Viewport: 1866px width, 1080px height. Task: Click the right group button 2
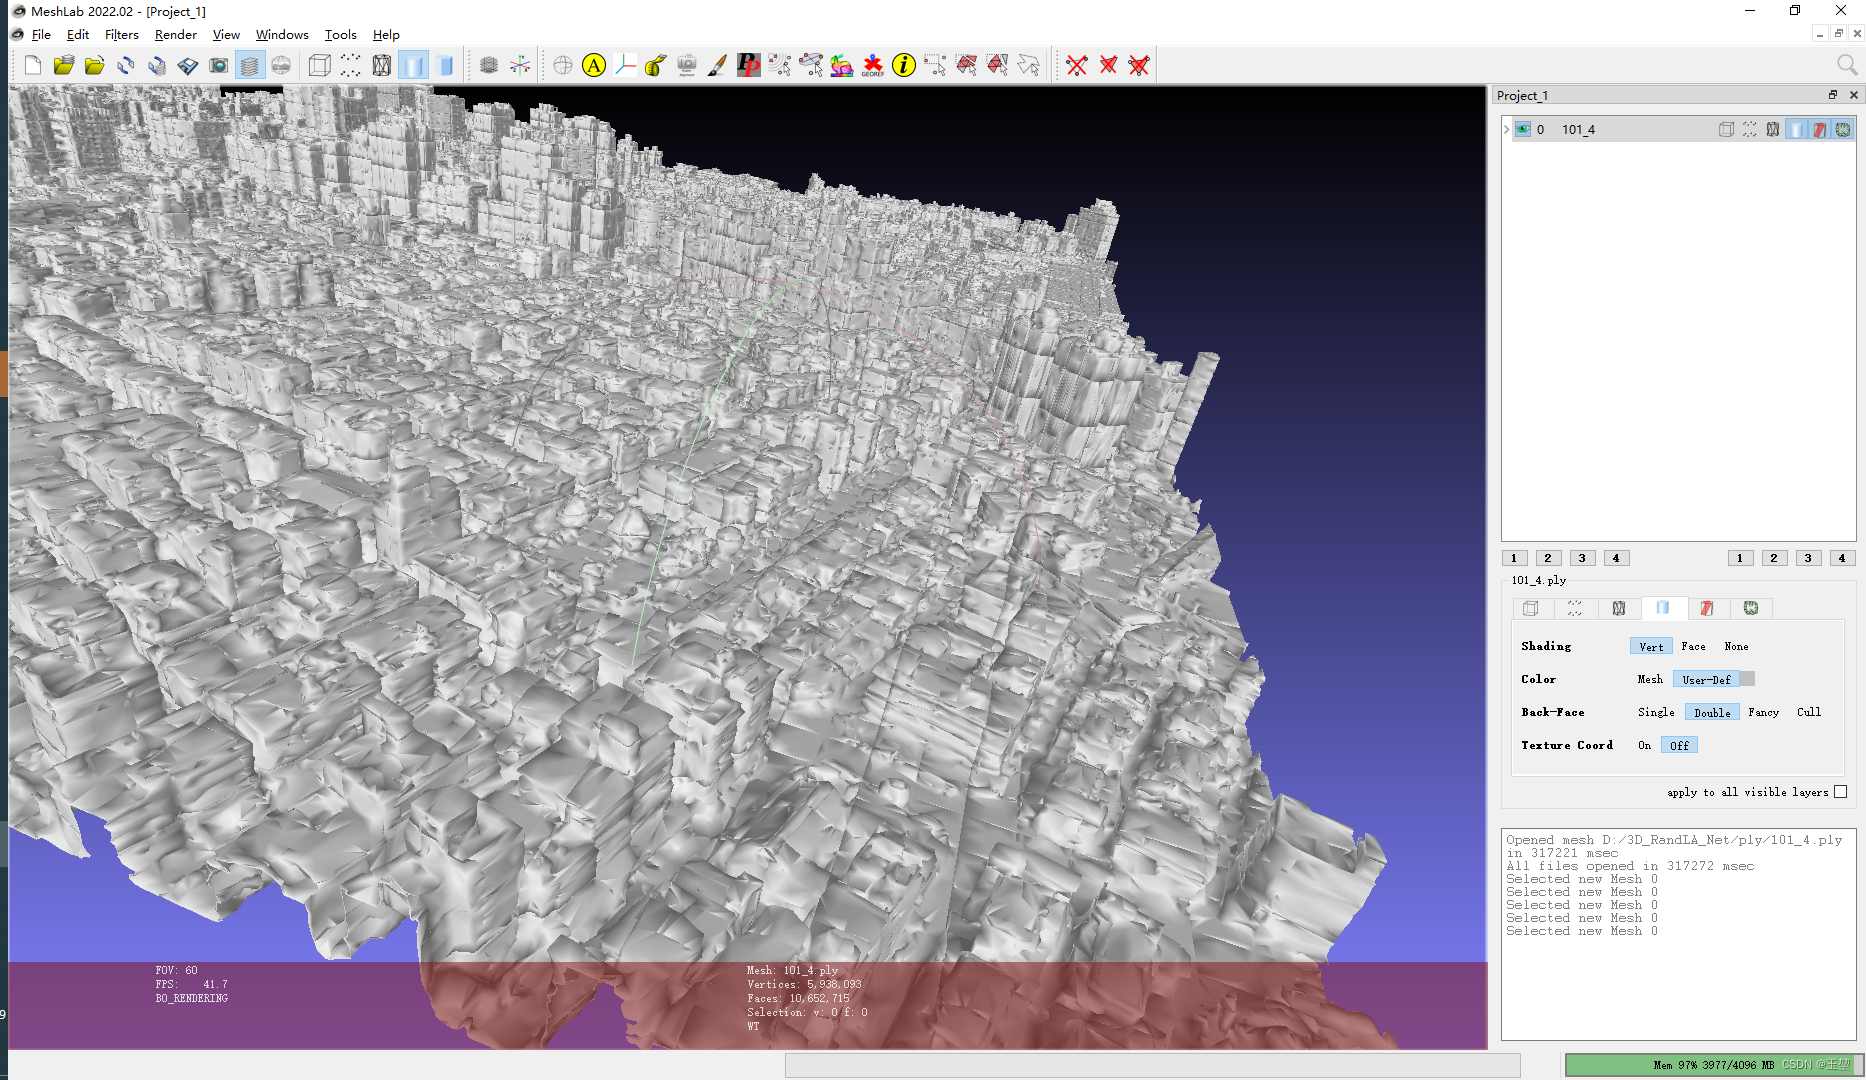click(1774, 558)
